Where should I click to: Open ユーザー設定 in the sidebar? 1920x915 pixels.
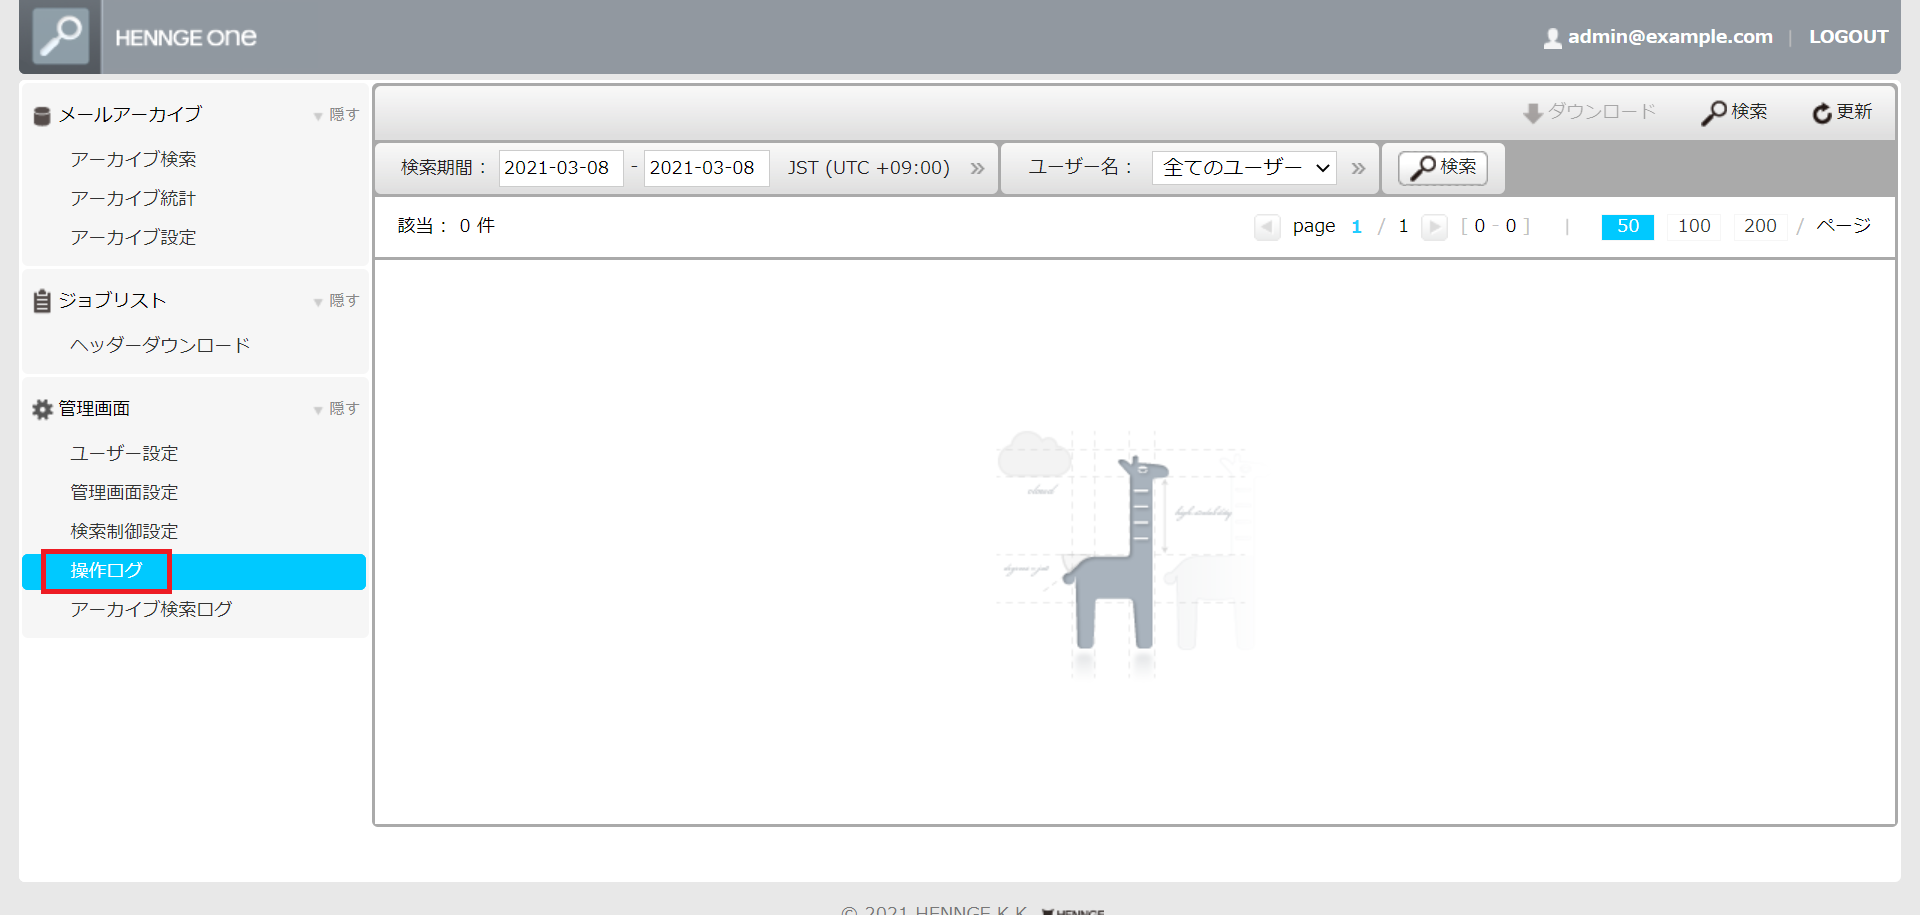[x=124, y=454]
